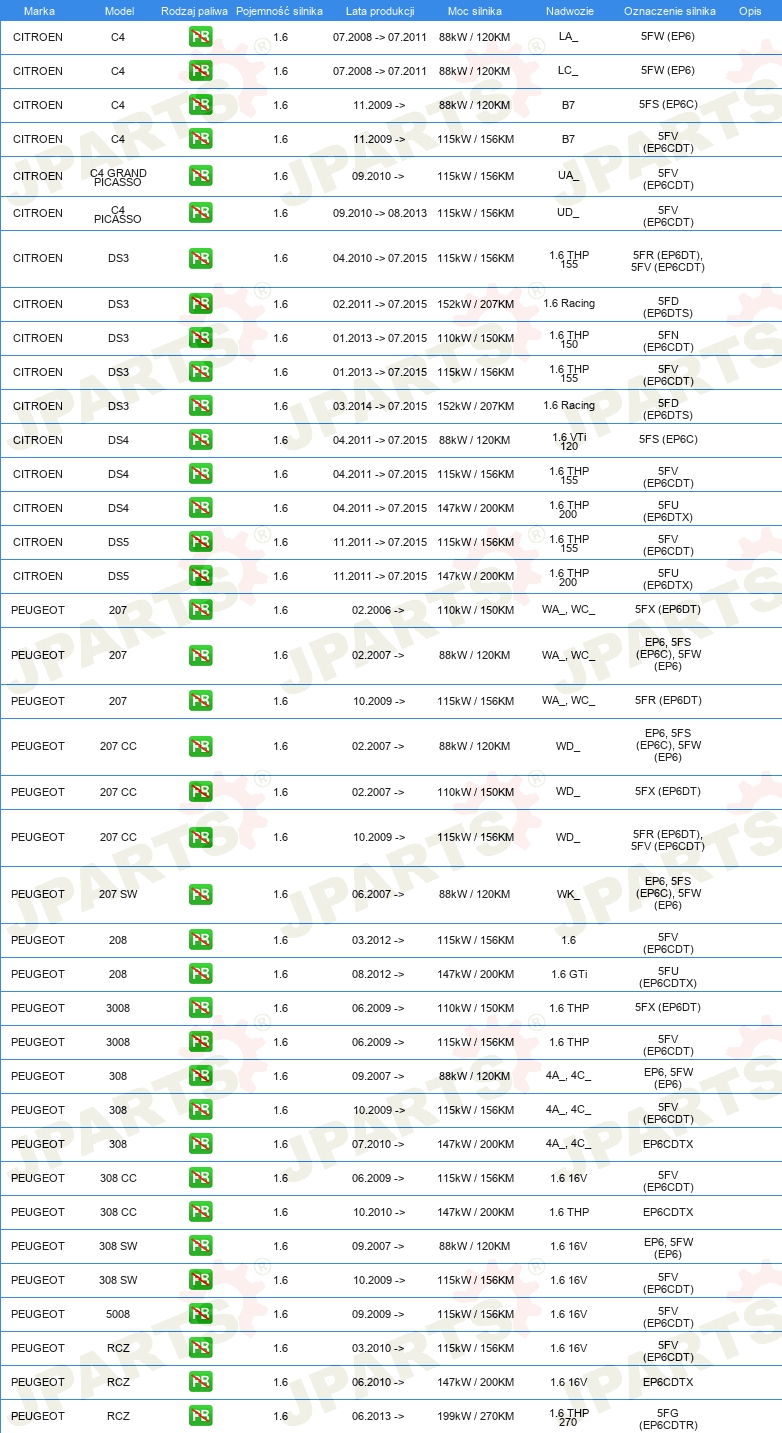Click the Rodzaj paliwa column header

(195, 11)
